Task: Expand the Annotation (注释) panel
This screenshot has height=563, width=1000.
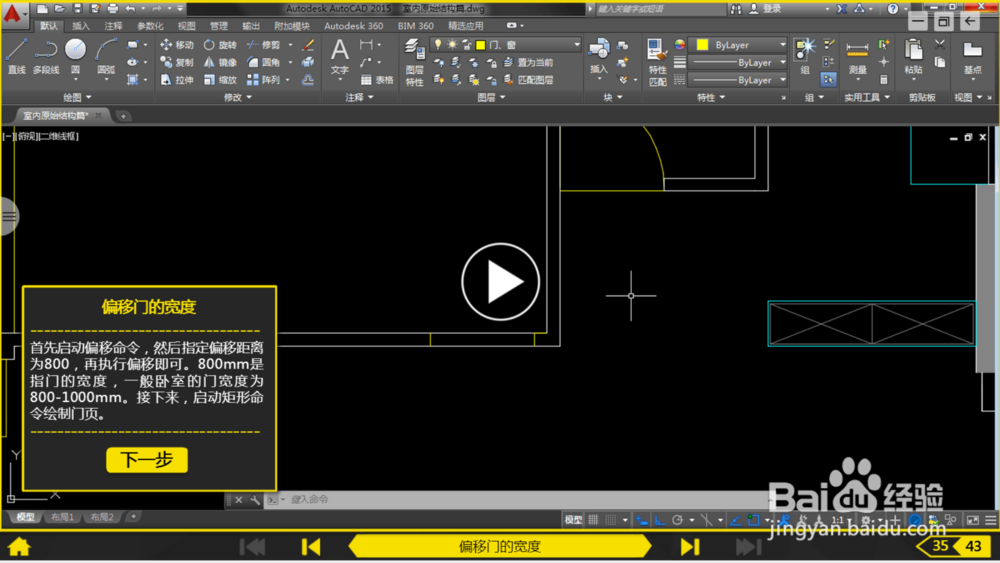Action: [360, 97]
